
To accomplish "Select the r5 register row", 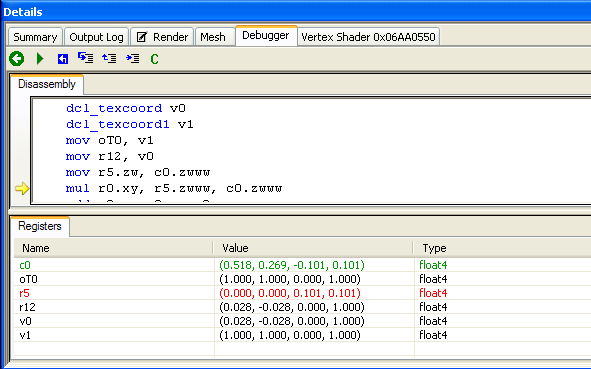I will (x=302, y=293).
